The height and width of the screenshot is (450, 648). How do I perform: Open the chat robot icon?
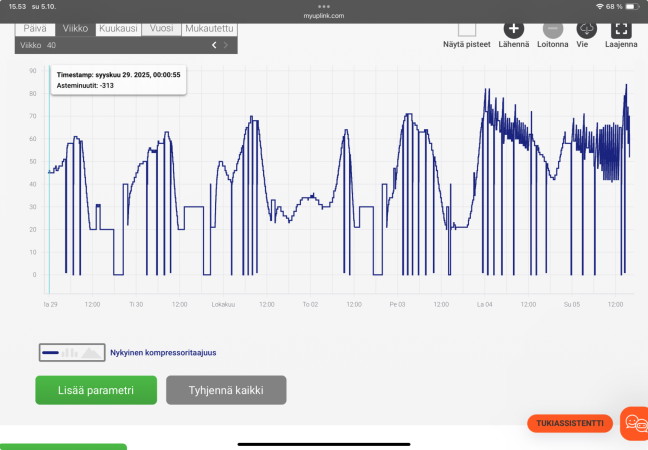[x=635, y=423]
